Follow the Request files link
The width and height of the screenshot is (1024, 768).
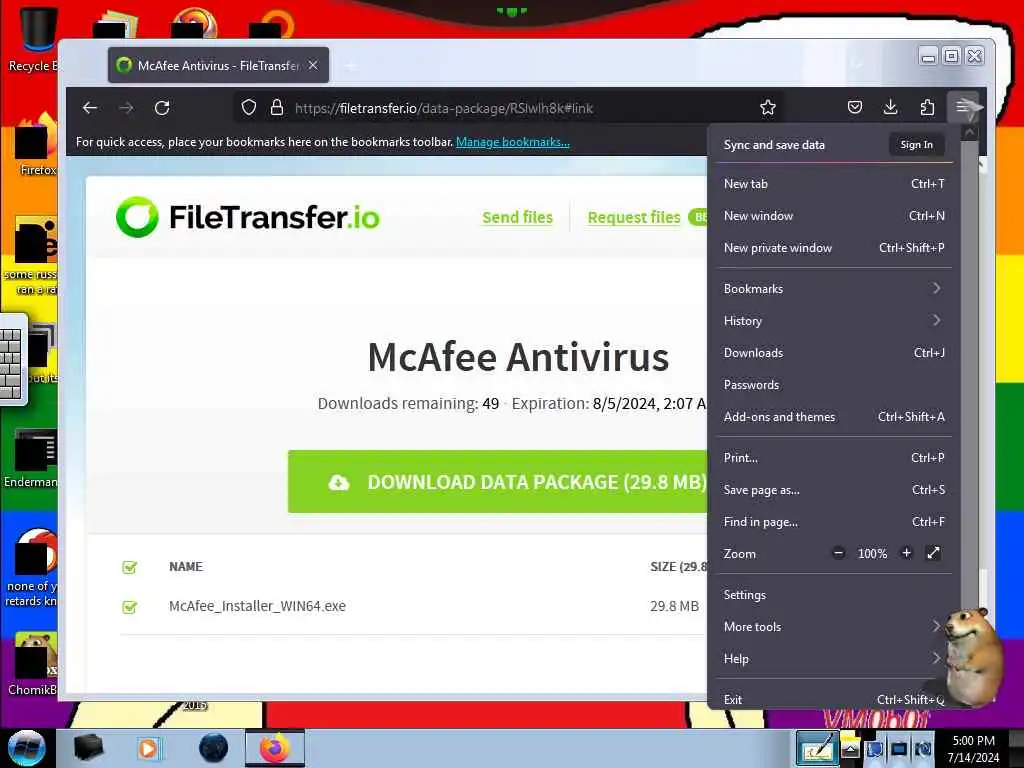[633, 217]
